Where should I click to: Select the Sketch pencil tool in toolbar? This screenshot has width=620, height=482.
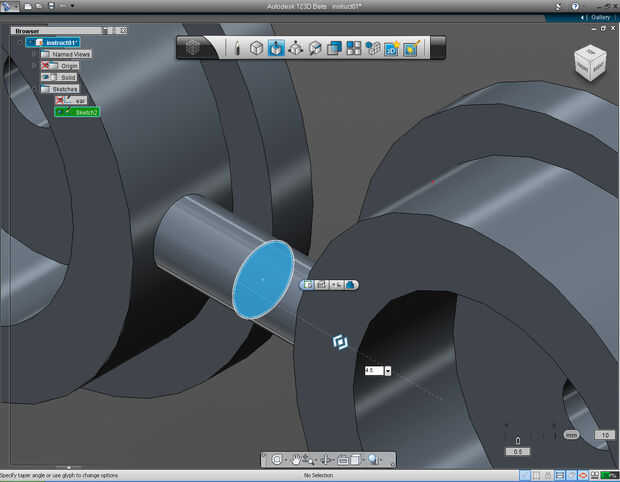pos(237,48)
